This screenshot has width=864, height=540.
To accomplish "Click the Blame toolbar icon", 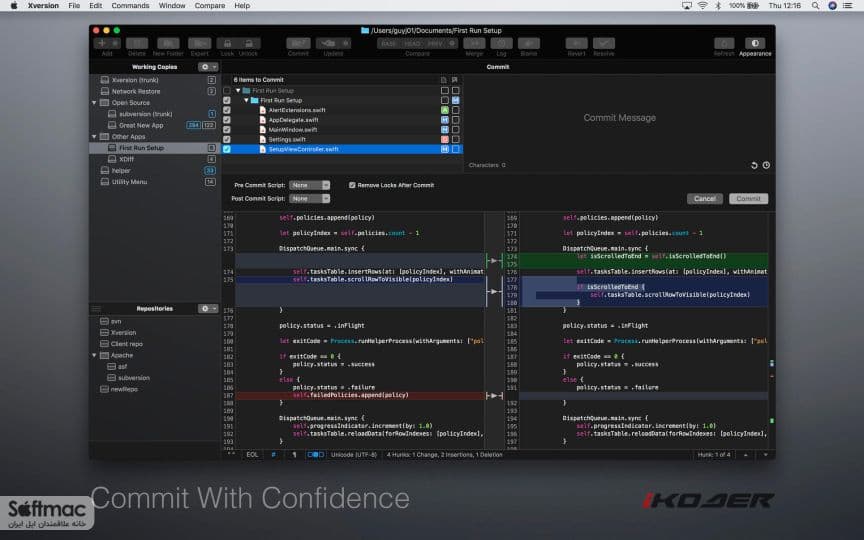I will pyautogui.click(x=528, y=44).
